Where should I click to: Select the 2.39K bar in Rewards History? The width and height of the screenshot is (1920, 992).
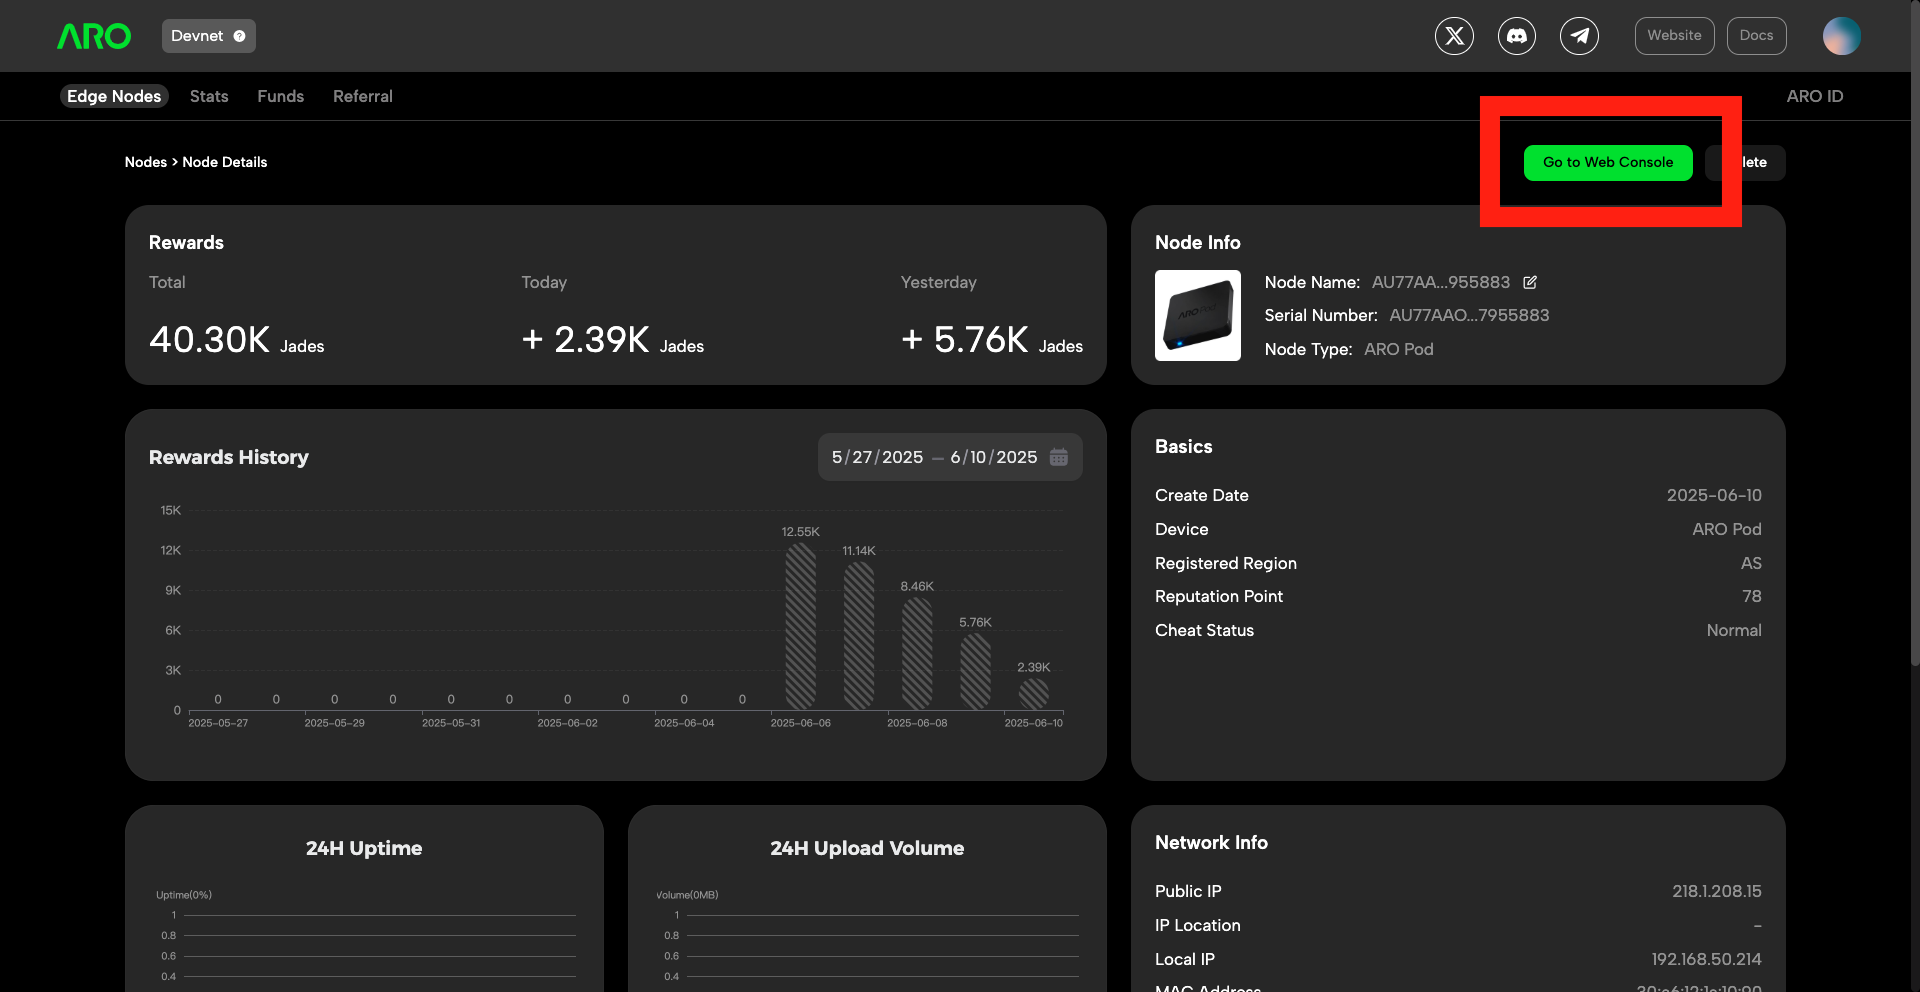(x=1034, y=694)
